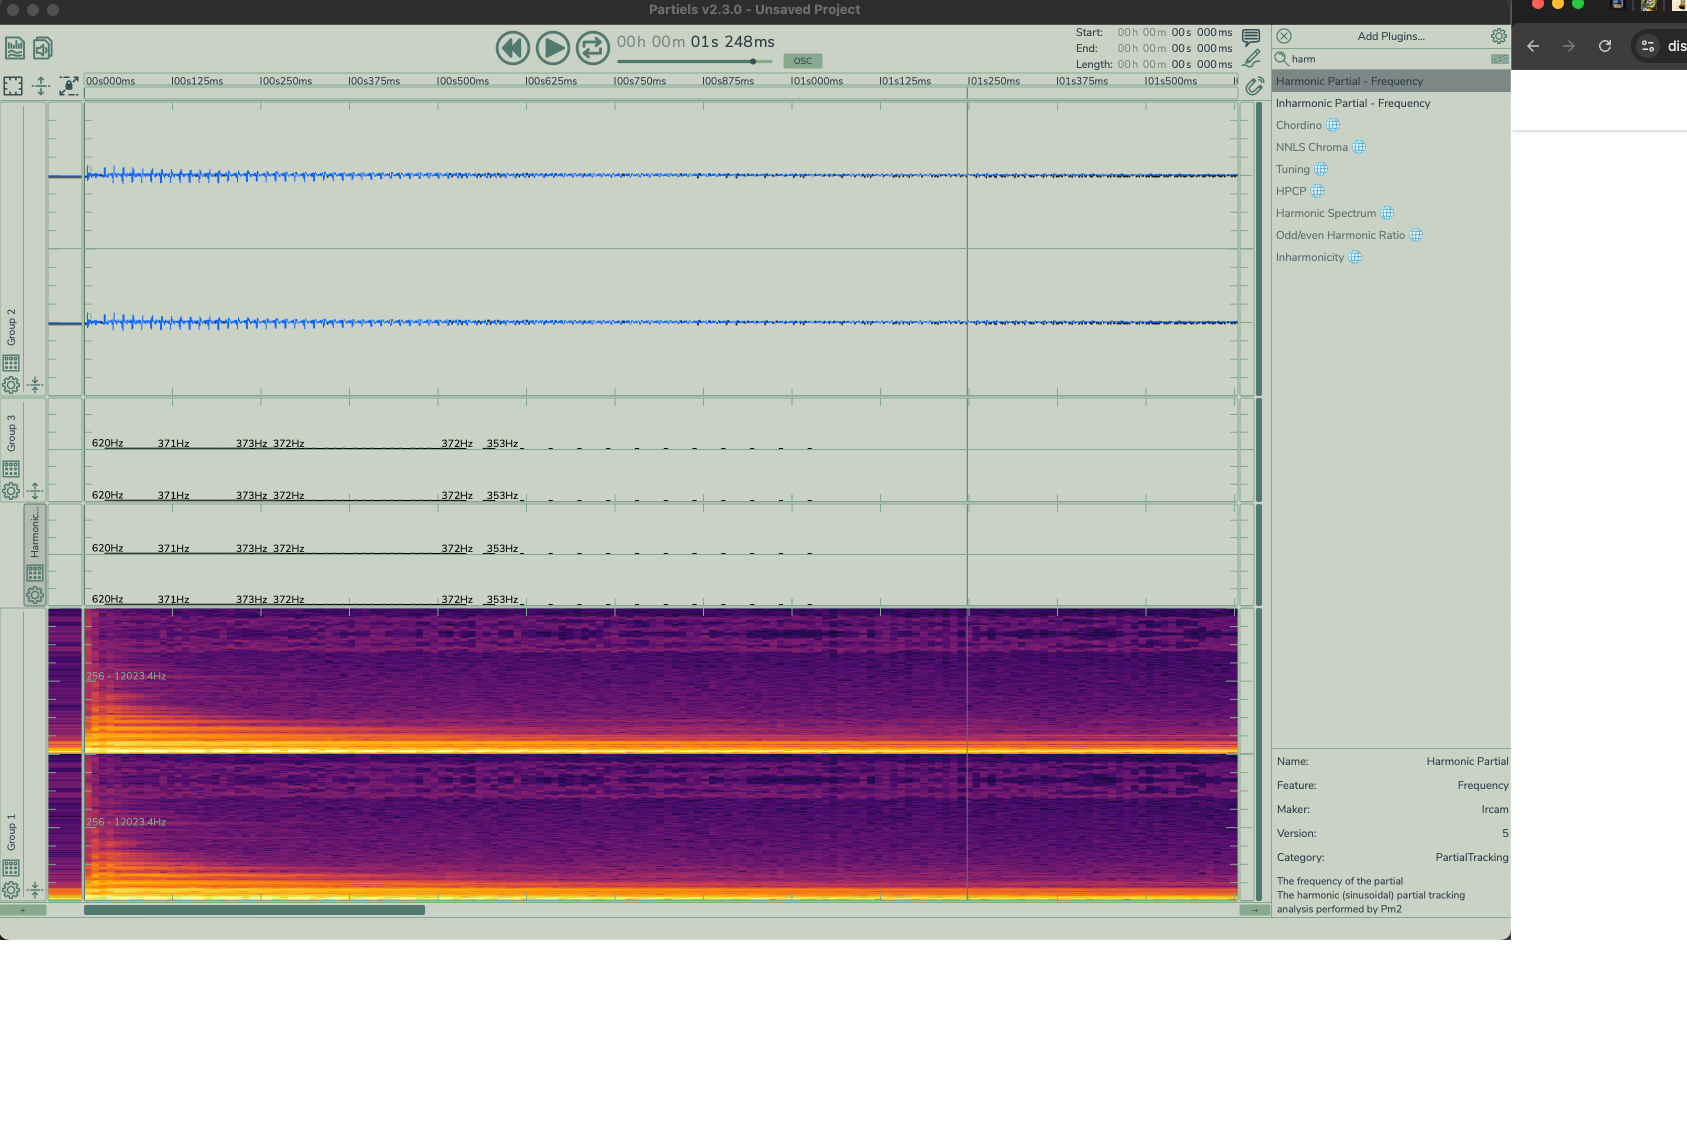Select Inharmonic Partial - Frequency plugin
Viewport: 1687px width, 1142px height.
[1352, 103]
